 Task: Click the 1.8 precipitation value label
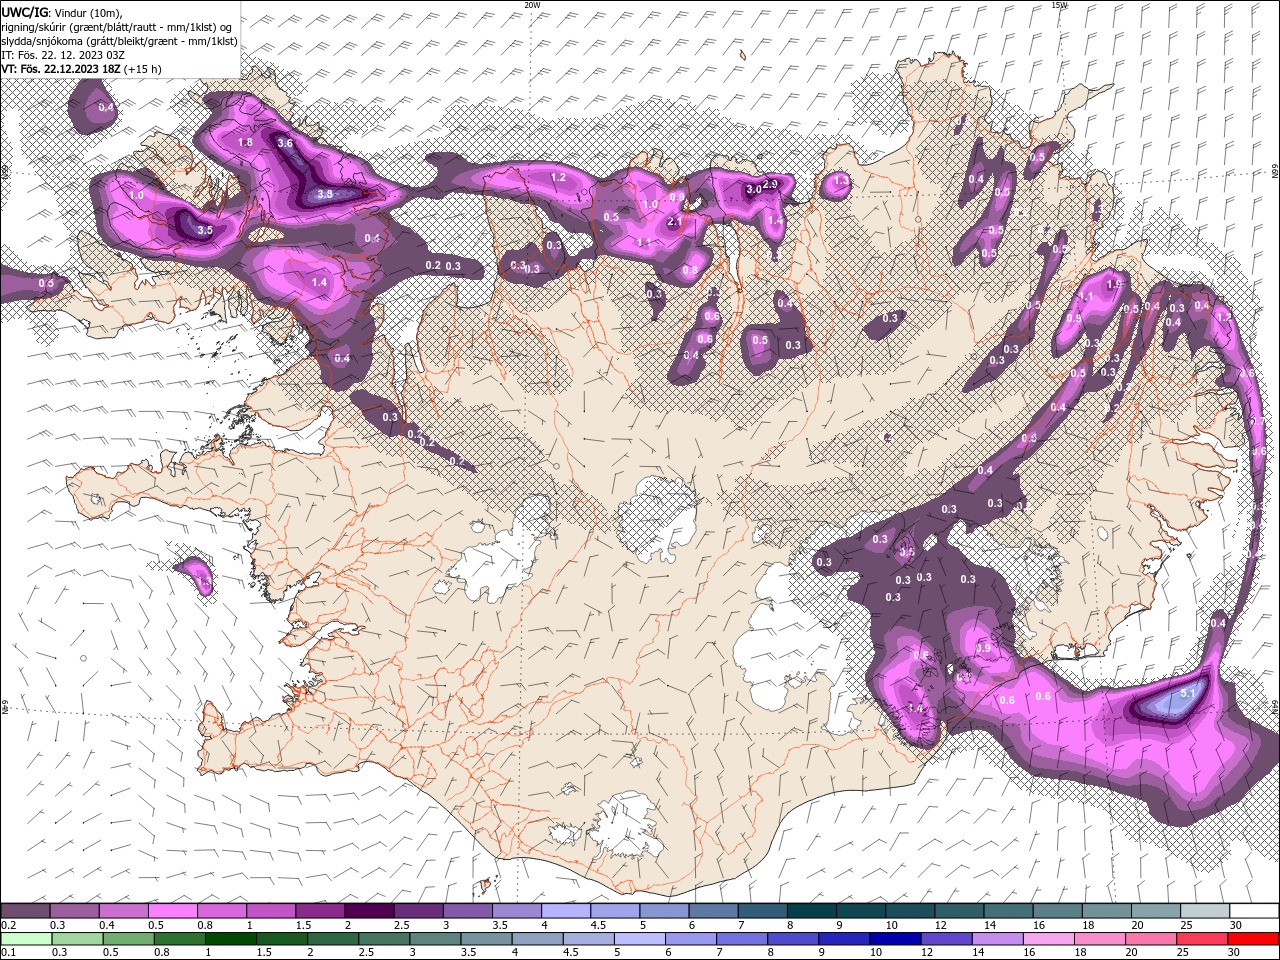coord(245,143)
